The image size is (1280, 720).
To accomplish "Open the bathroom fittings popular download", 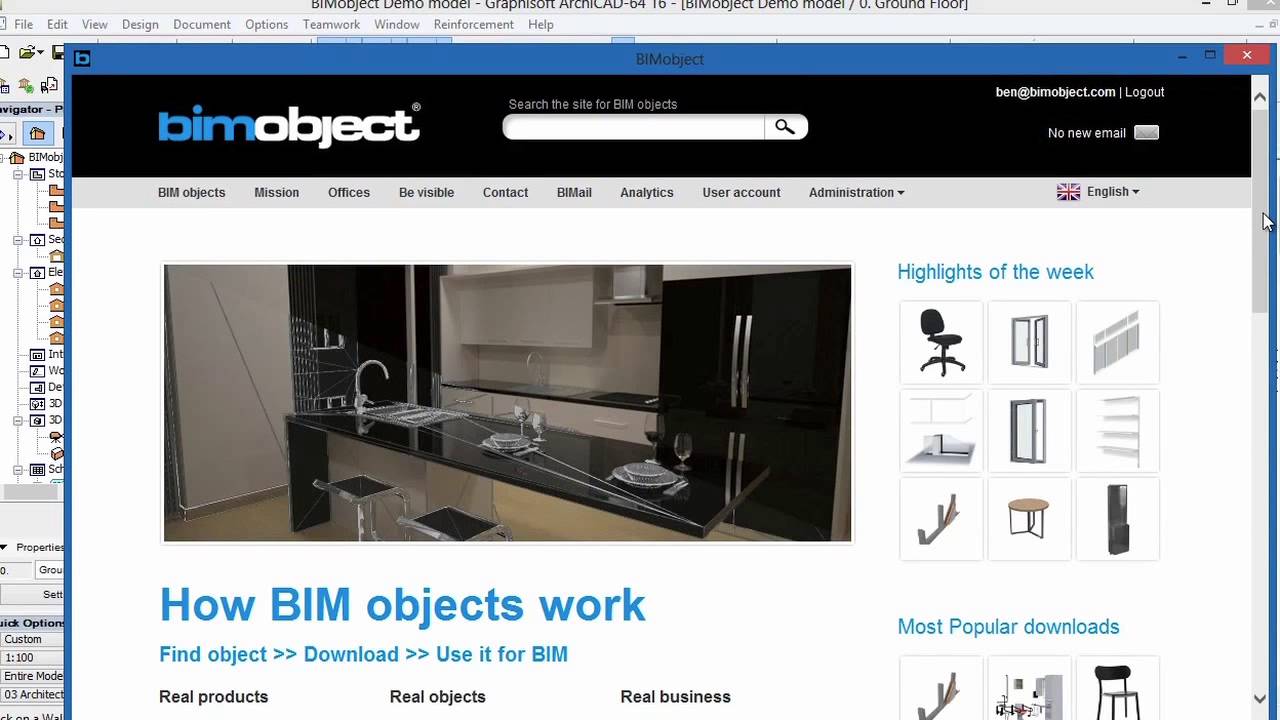I will (x=1029, y=689).
